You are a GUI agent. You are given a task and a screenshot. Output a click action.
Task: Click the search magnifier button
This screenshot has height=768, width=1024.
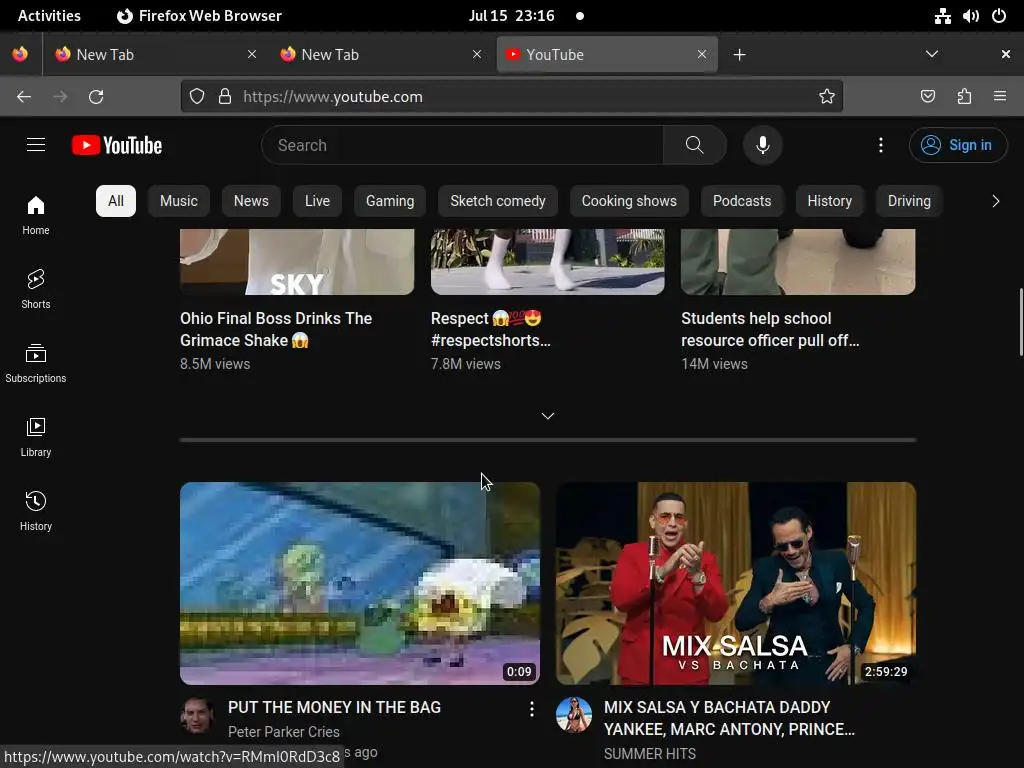pyautogui.click(x=694, y=145)
